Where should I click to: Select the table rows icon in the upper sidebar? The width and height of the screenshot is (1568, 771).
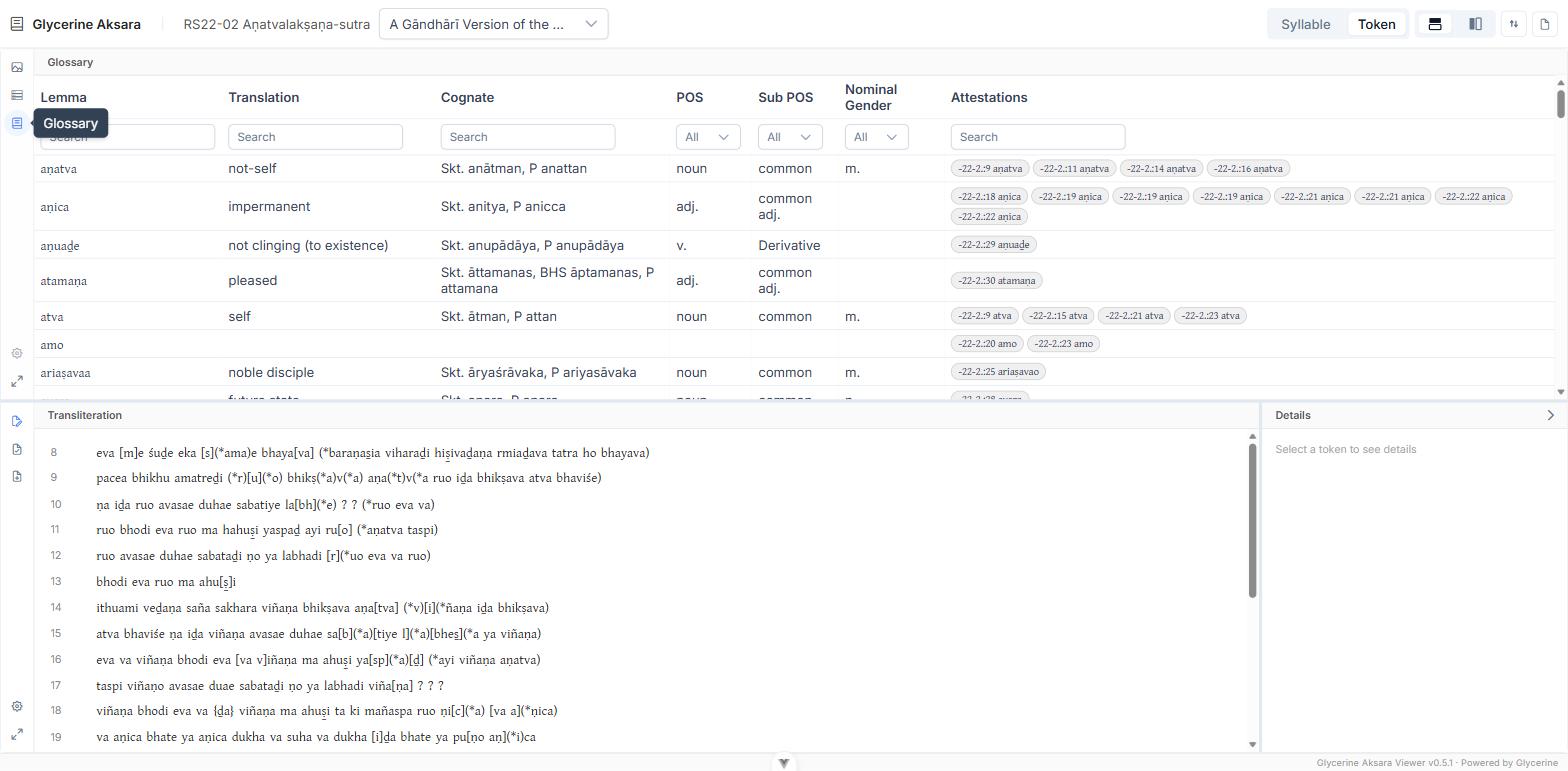click(x=17, y=95)
